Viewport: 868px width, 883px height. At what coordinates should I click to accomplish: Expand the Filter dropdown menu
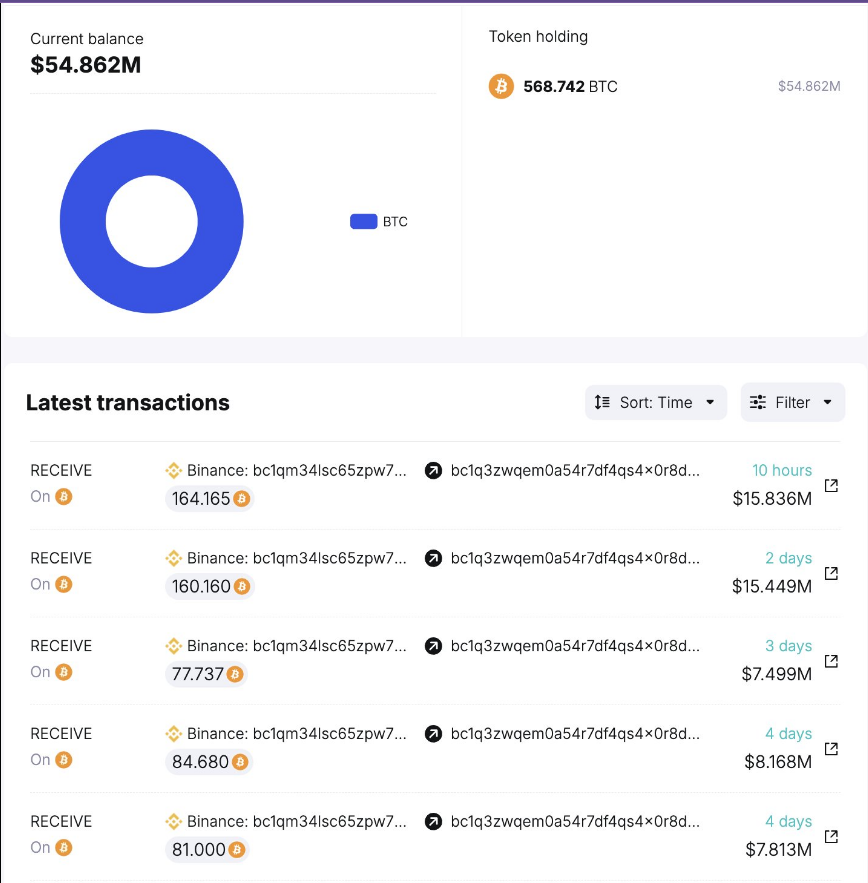[792, 402]
